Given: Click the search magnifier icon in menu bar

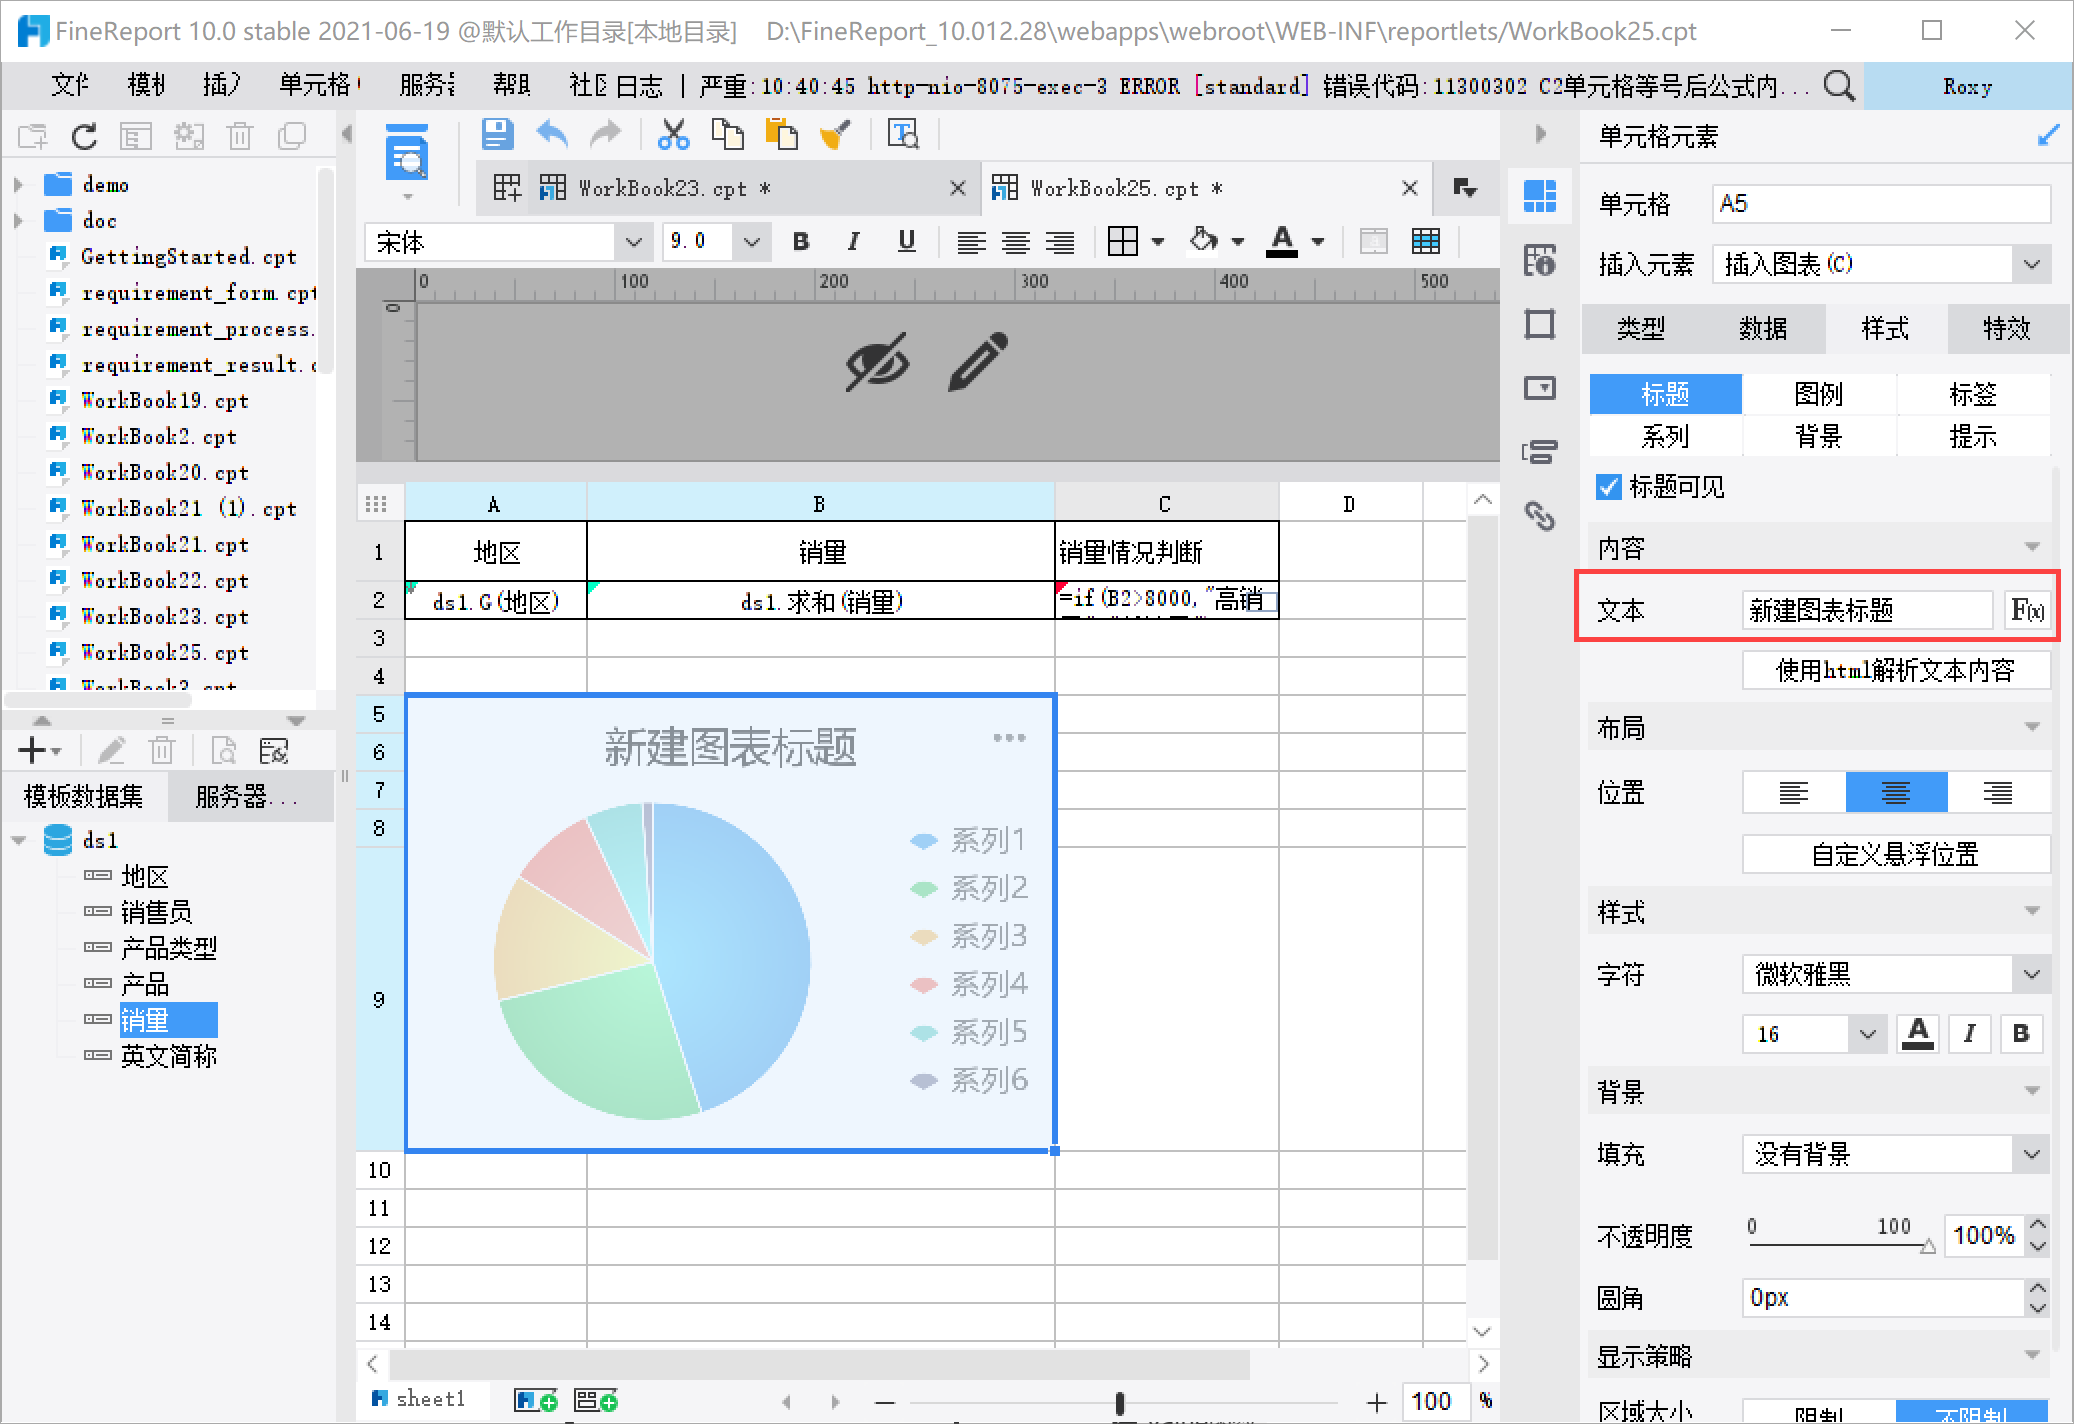Looking at the screenshot, I should pyautogui.click(x=1838, y=86).
